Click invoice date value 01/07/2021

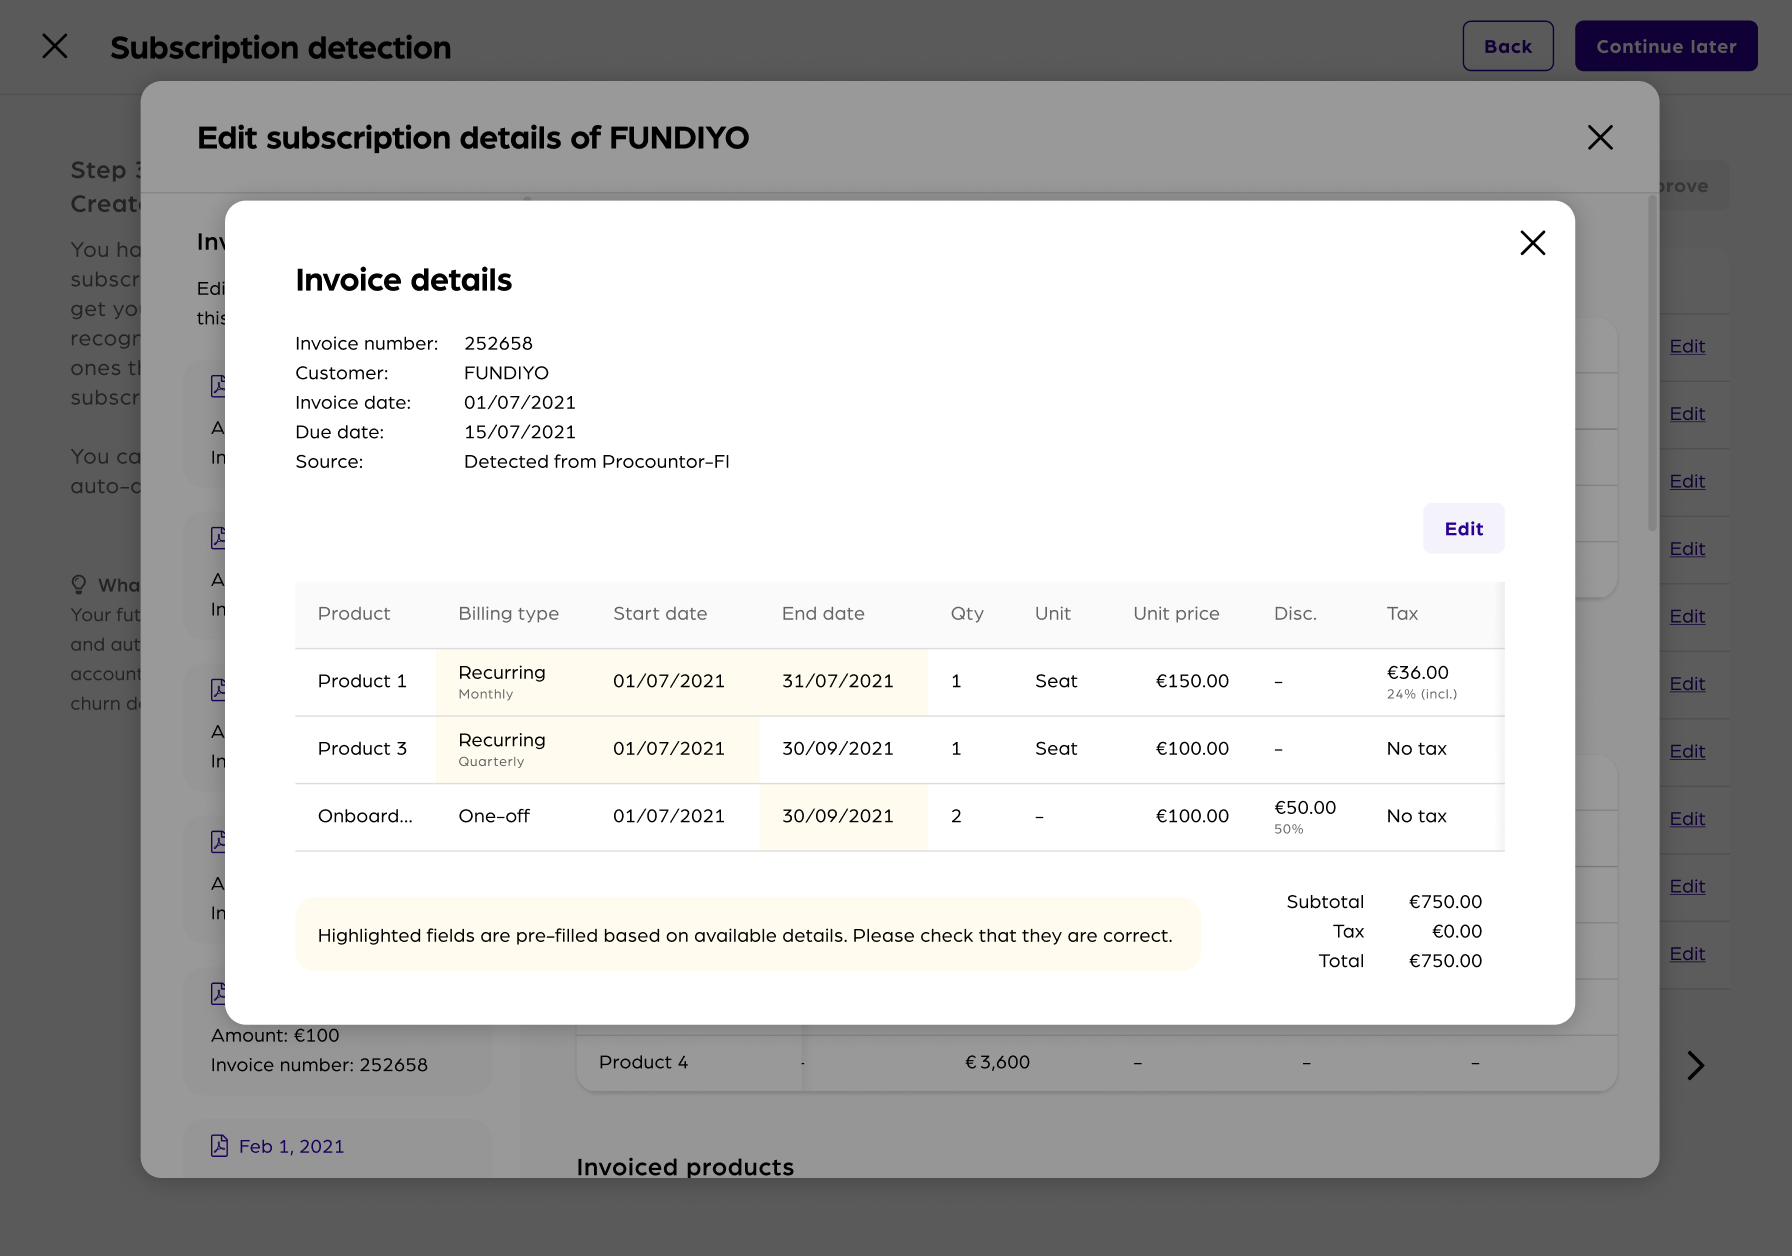[x=520, y=403]
